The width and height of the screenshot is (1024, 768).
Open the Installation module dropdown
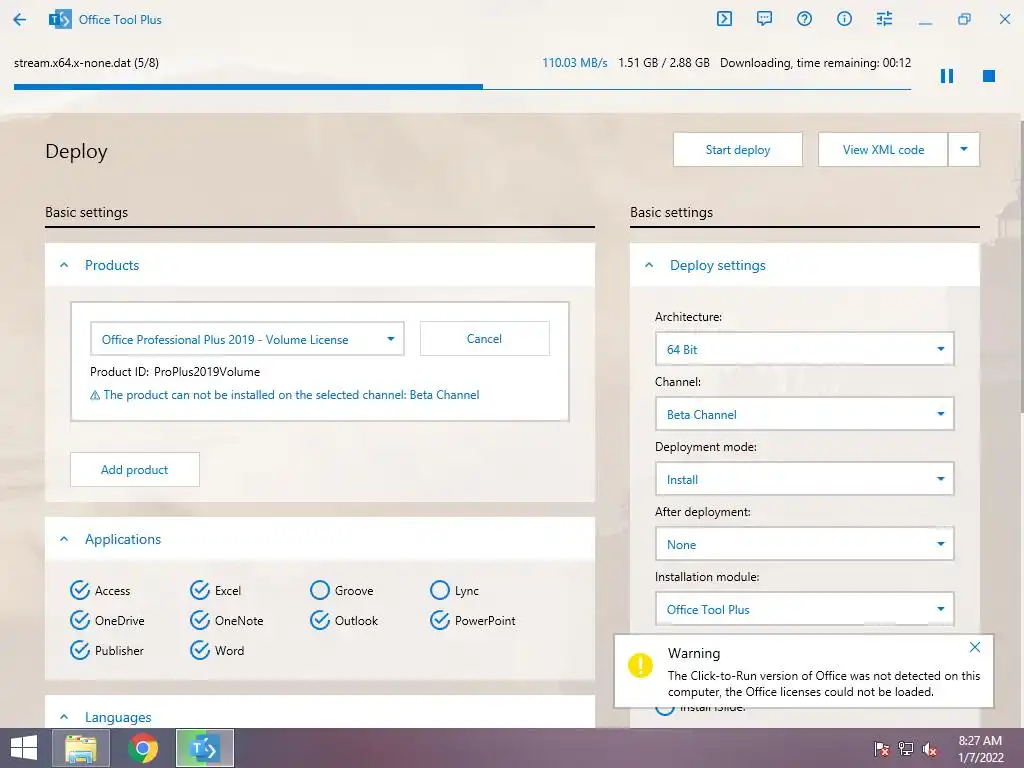tap(804, 609)
